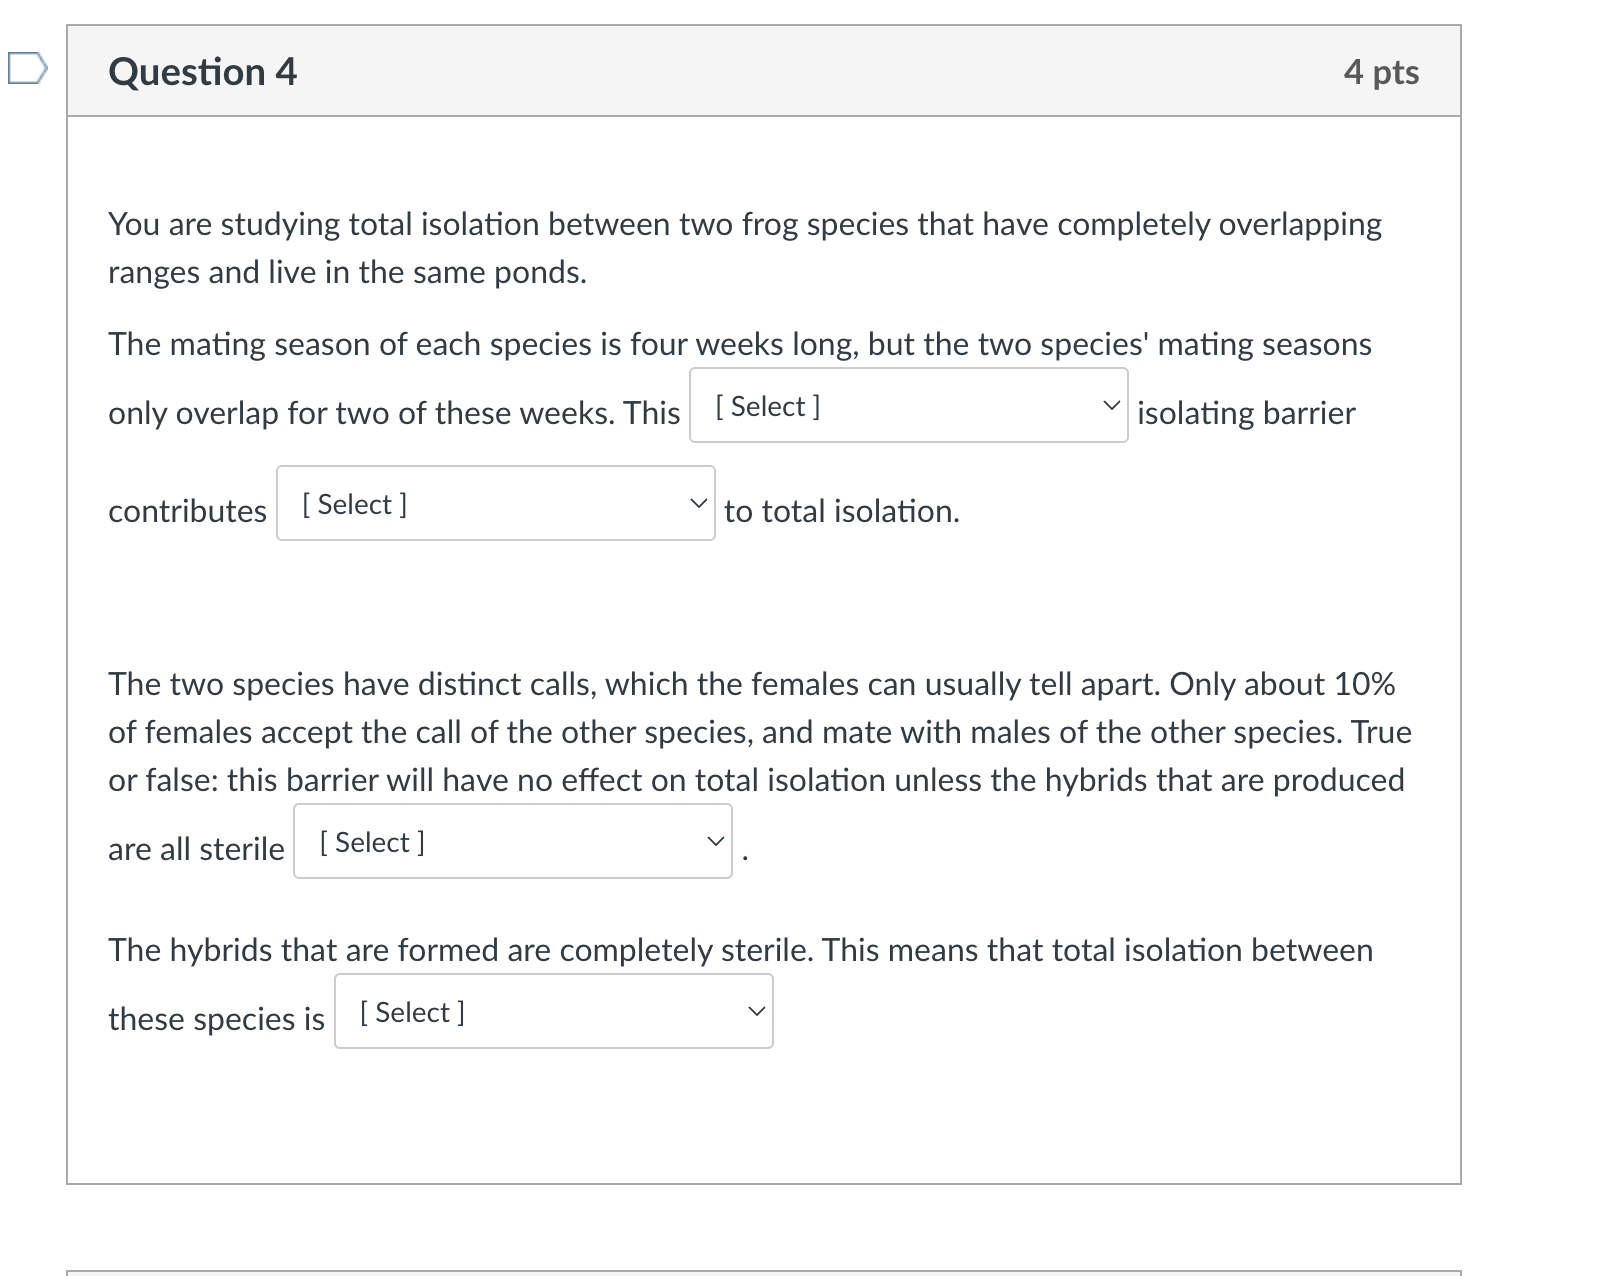Click the word contributes before the dropdown
1606x1276 pixels.
186,511
